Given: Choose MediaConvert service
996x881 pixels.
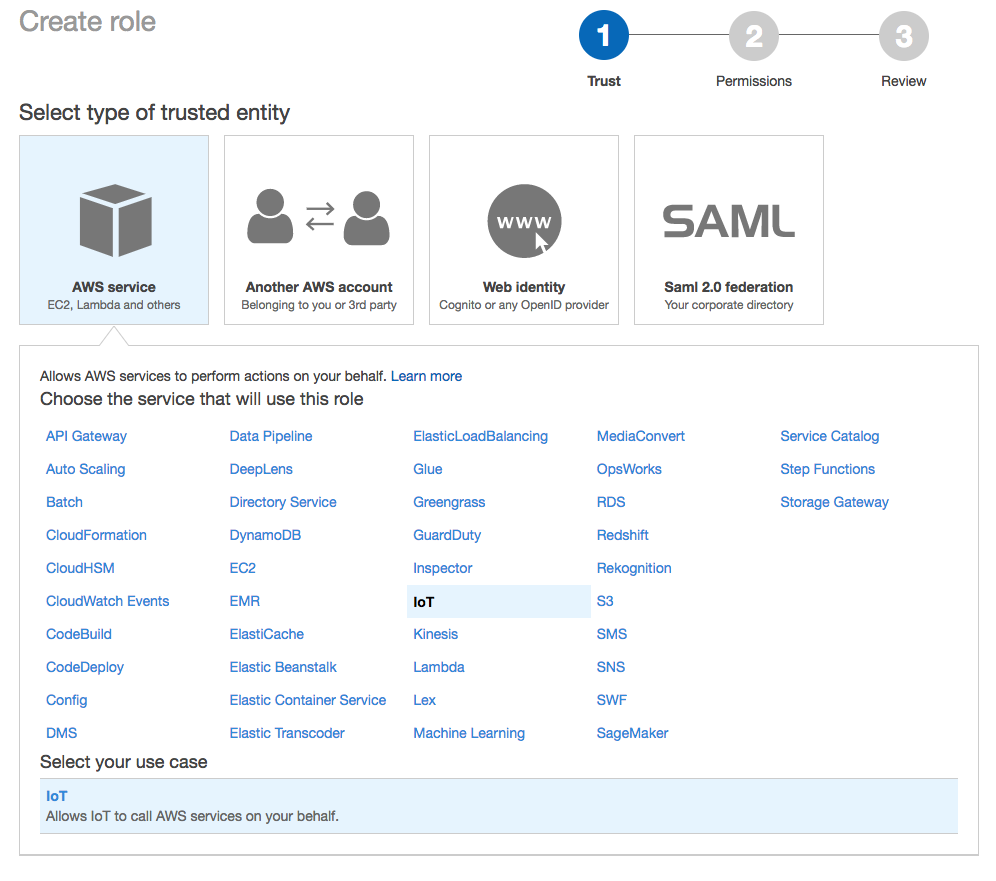Looking at the screenshot, I should tap(641, 436).
